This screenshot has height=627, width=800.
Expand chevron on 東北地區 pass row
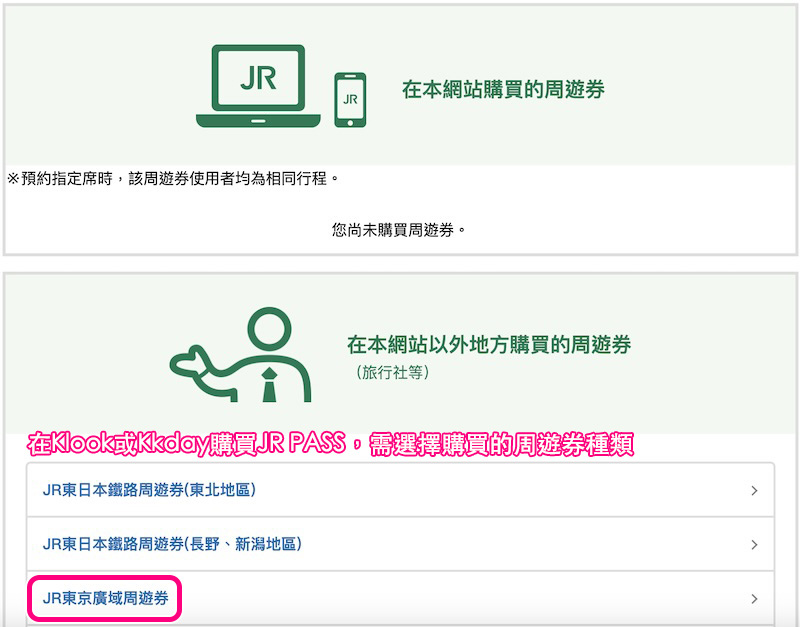point(754,491)
